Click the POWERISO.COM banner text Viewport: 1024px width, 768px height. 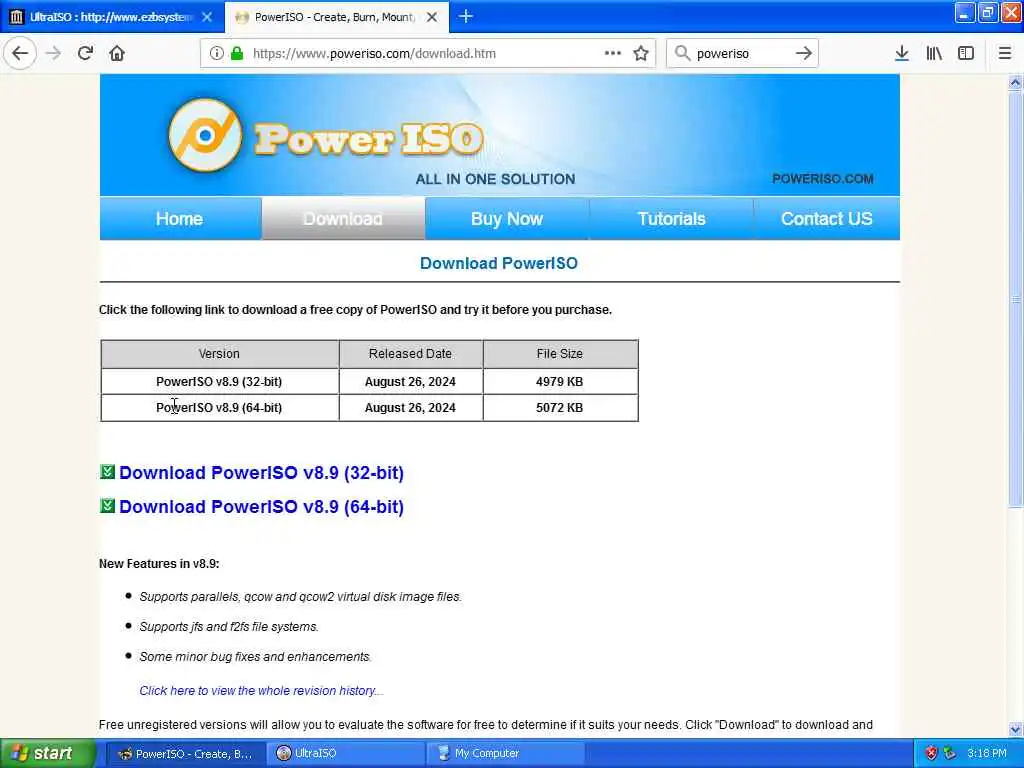[823, 179]
